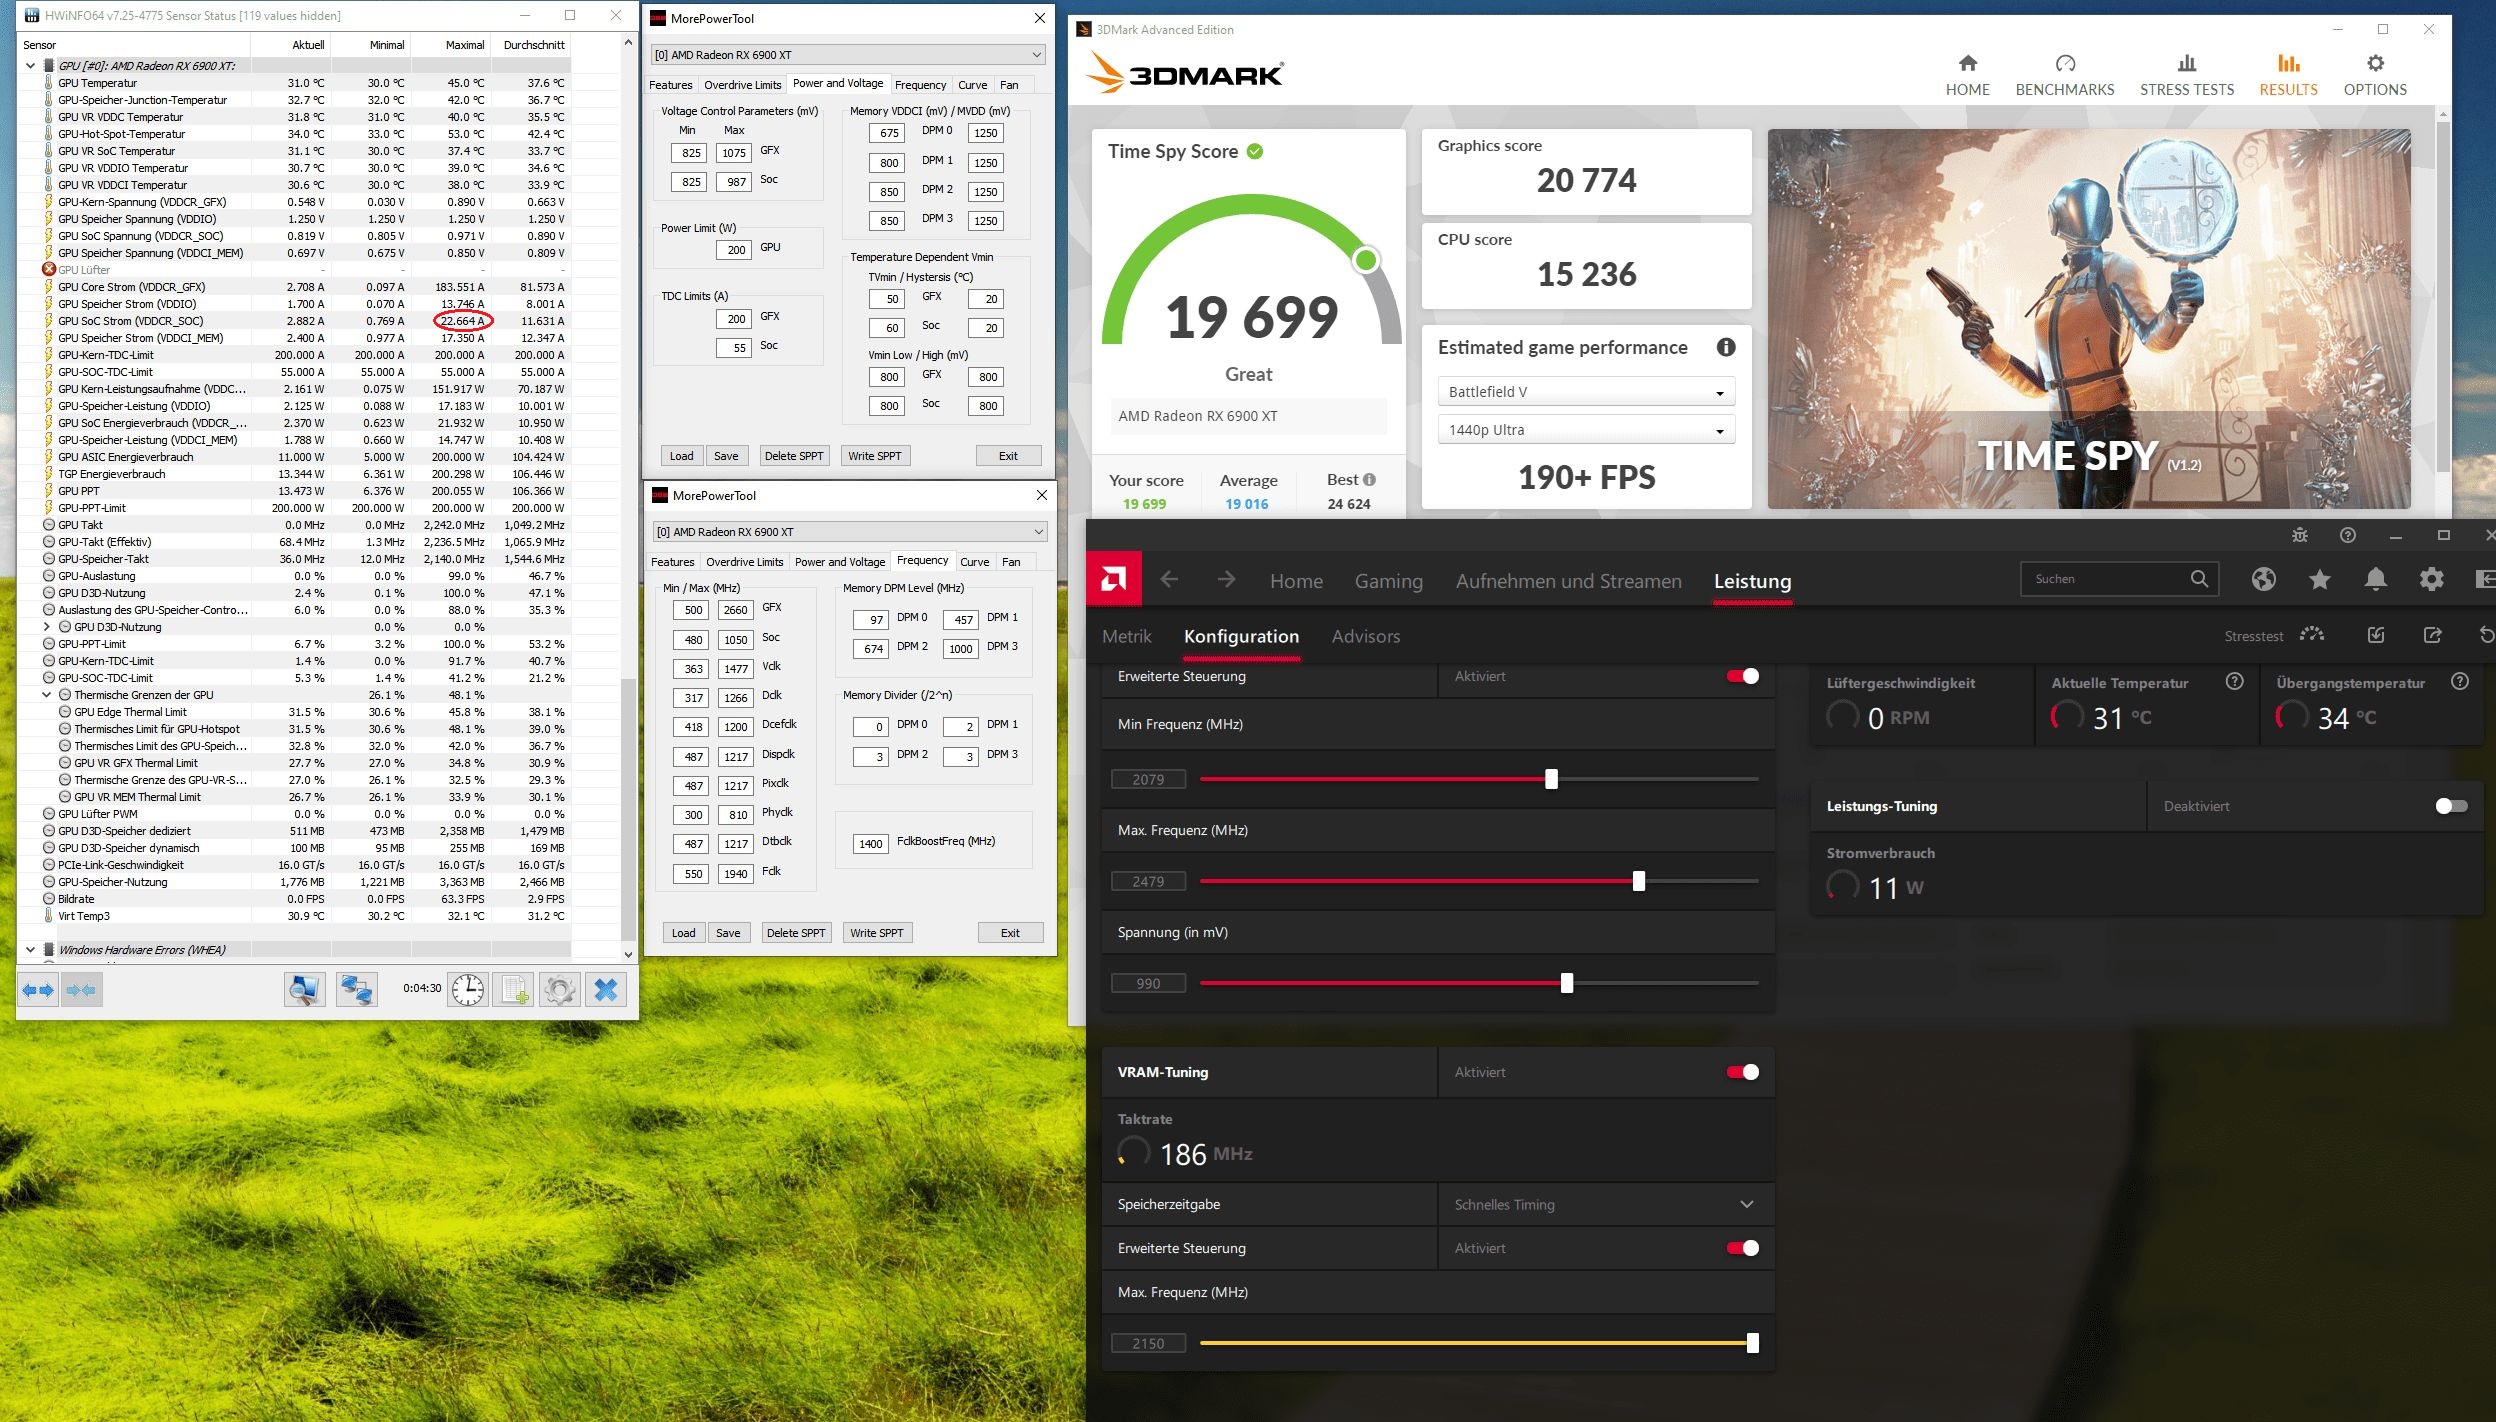Expand Speicherzeitgabe Schnelles Timing dropdown
Image resolution: width=2496 pixels, height=1422 pixels.
coord(1745,1204)
